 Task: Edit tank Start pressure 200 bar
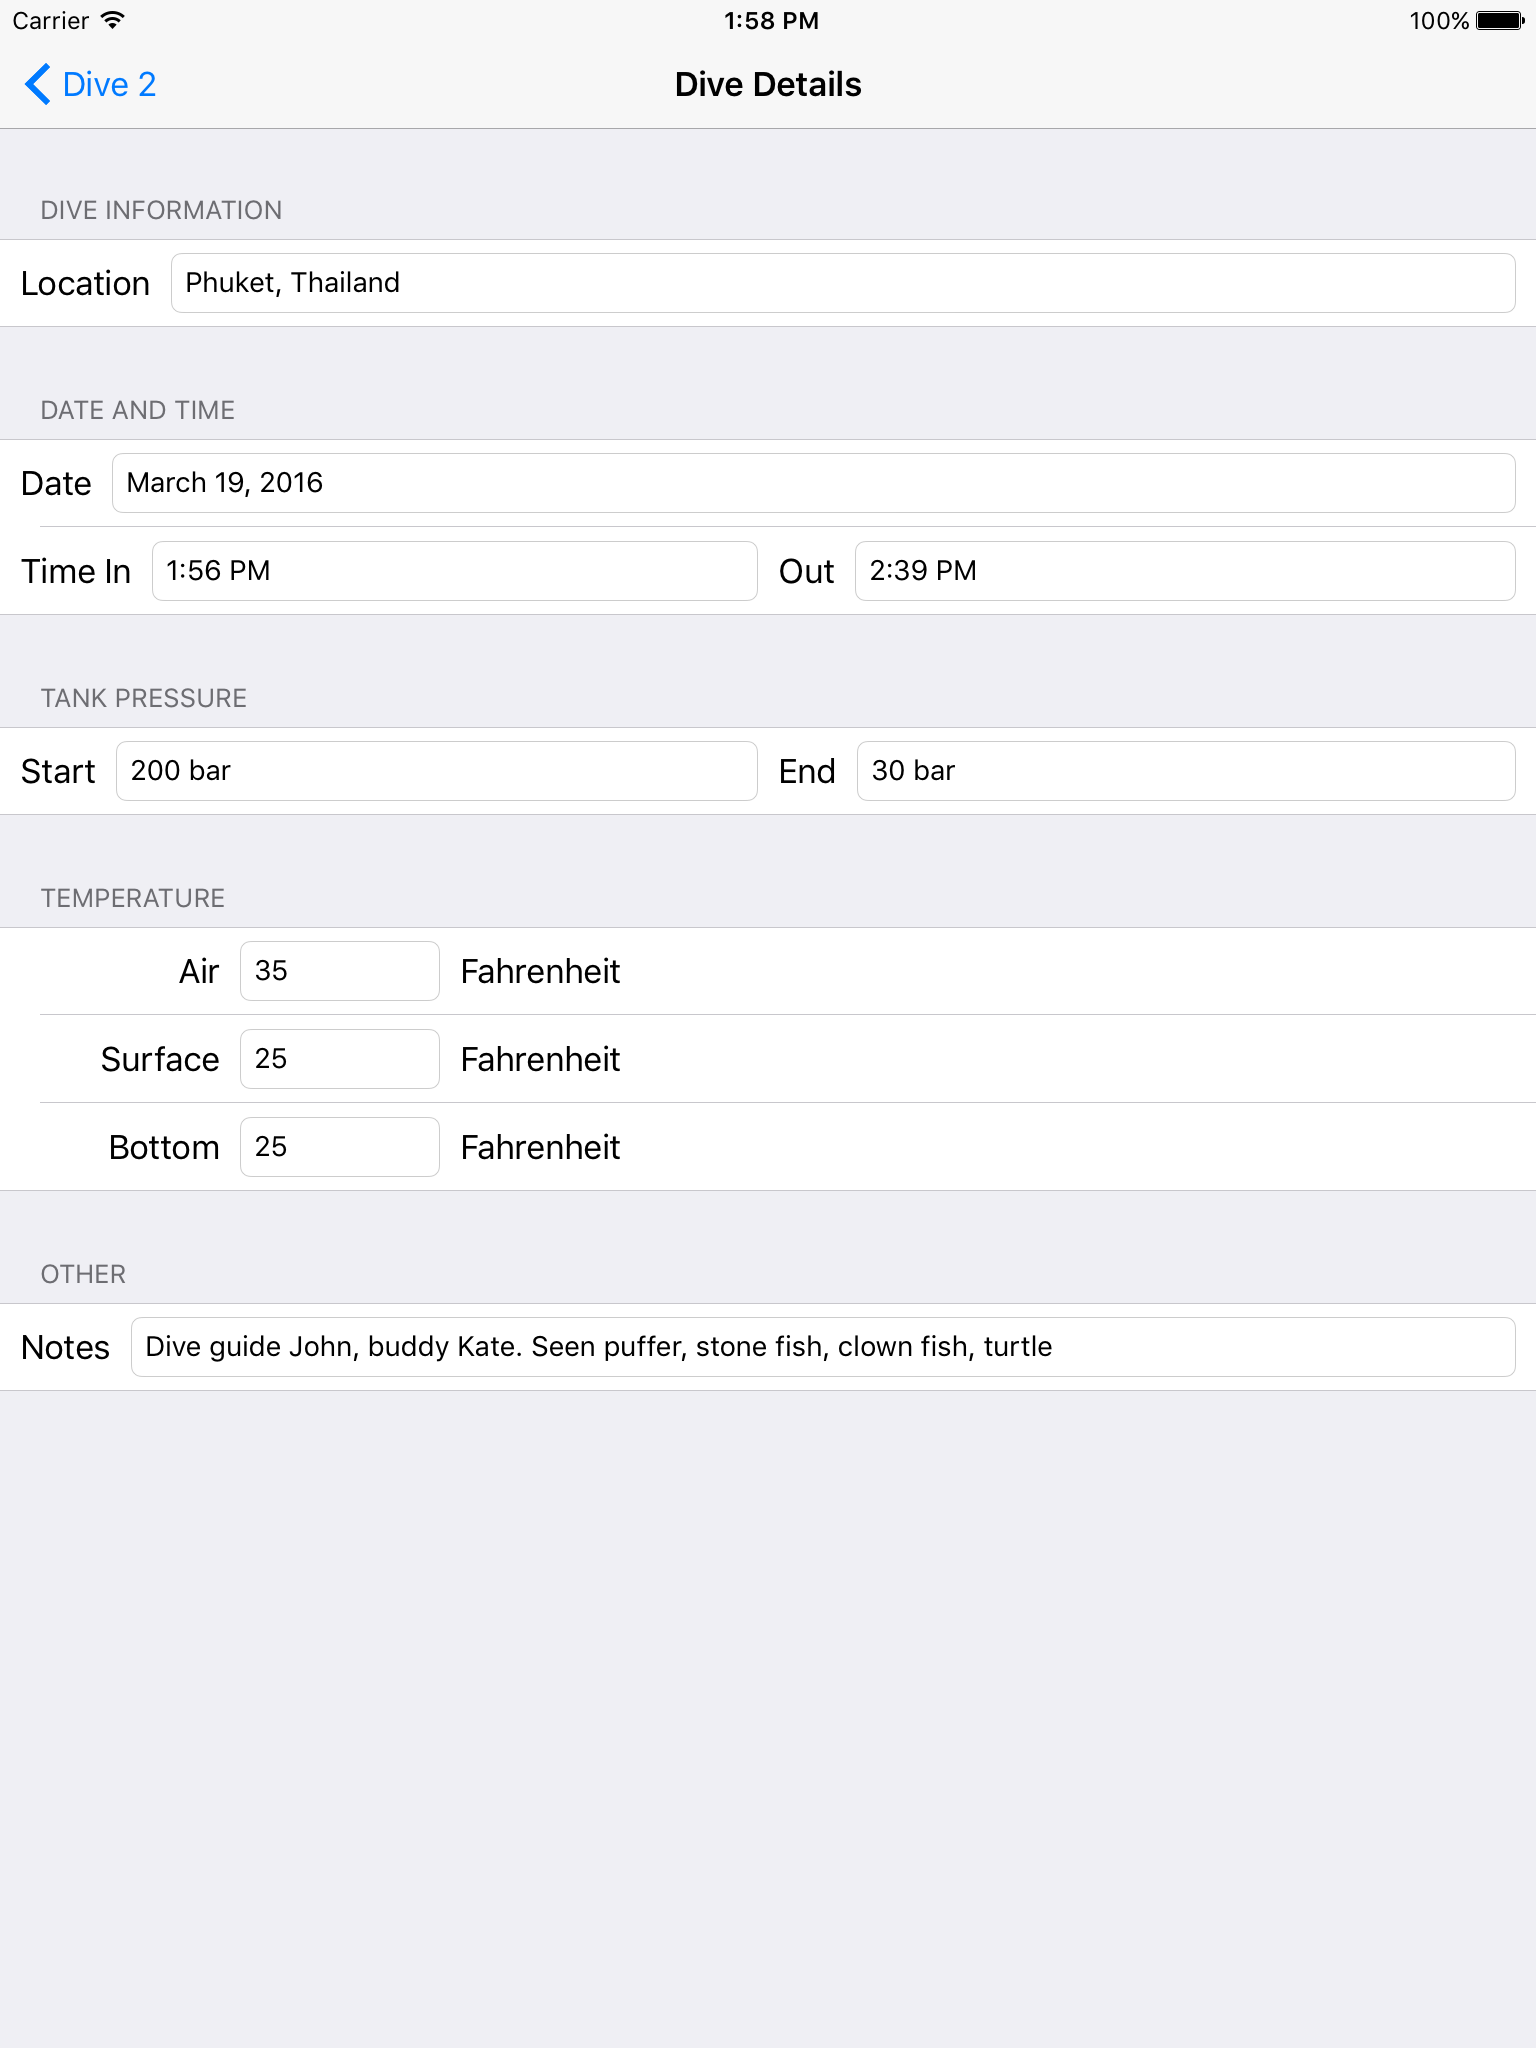click(x=436, y=771)
